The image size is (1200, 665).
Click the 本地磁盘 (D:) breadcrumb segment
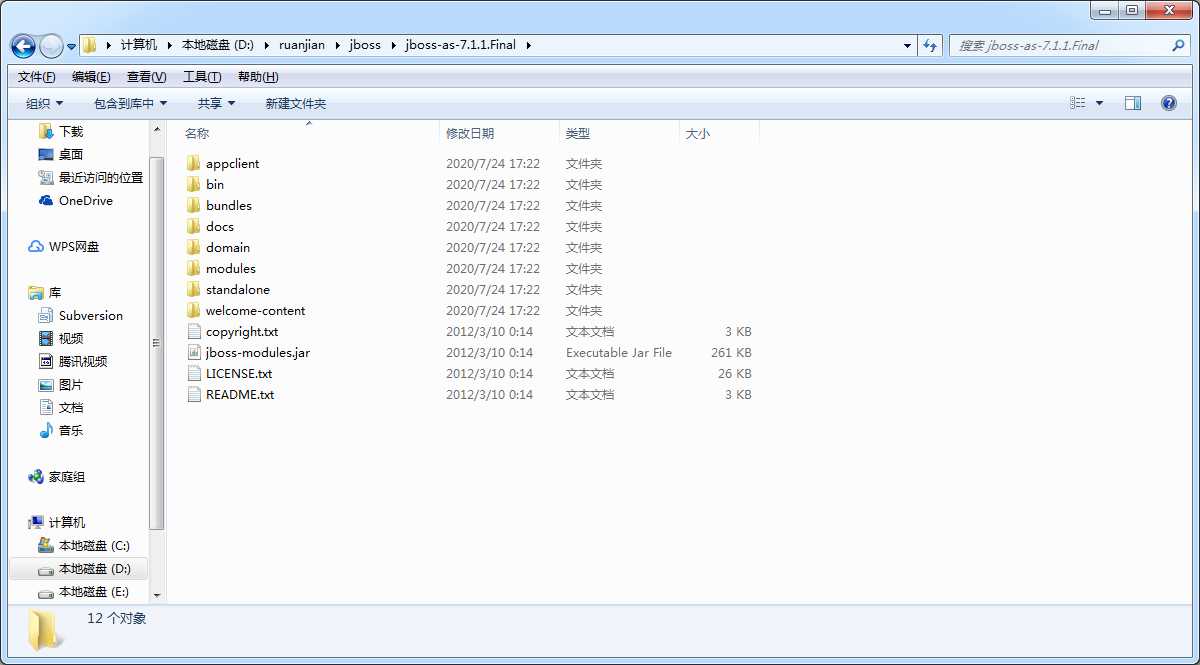[x=218, y=45]
